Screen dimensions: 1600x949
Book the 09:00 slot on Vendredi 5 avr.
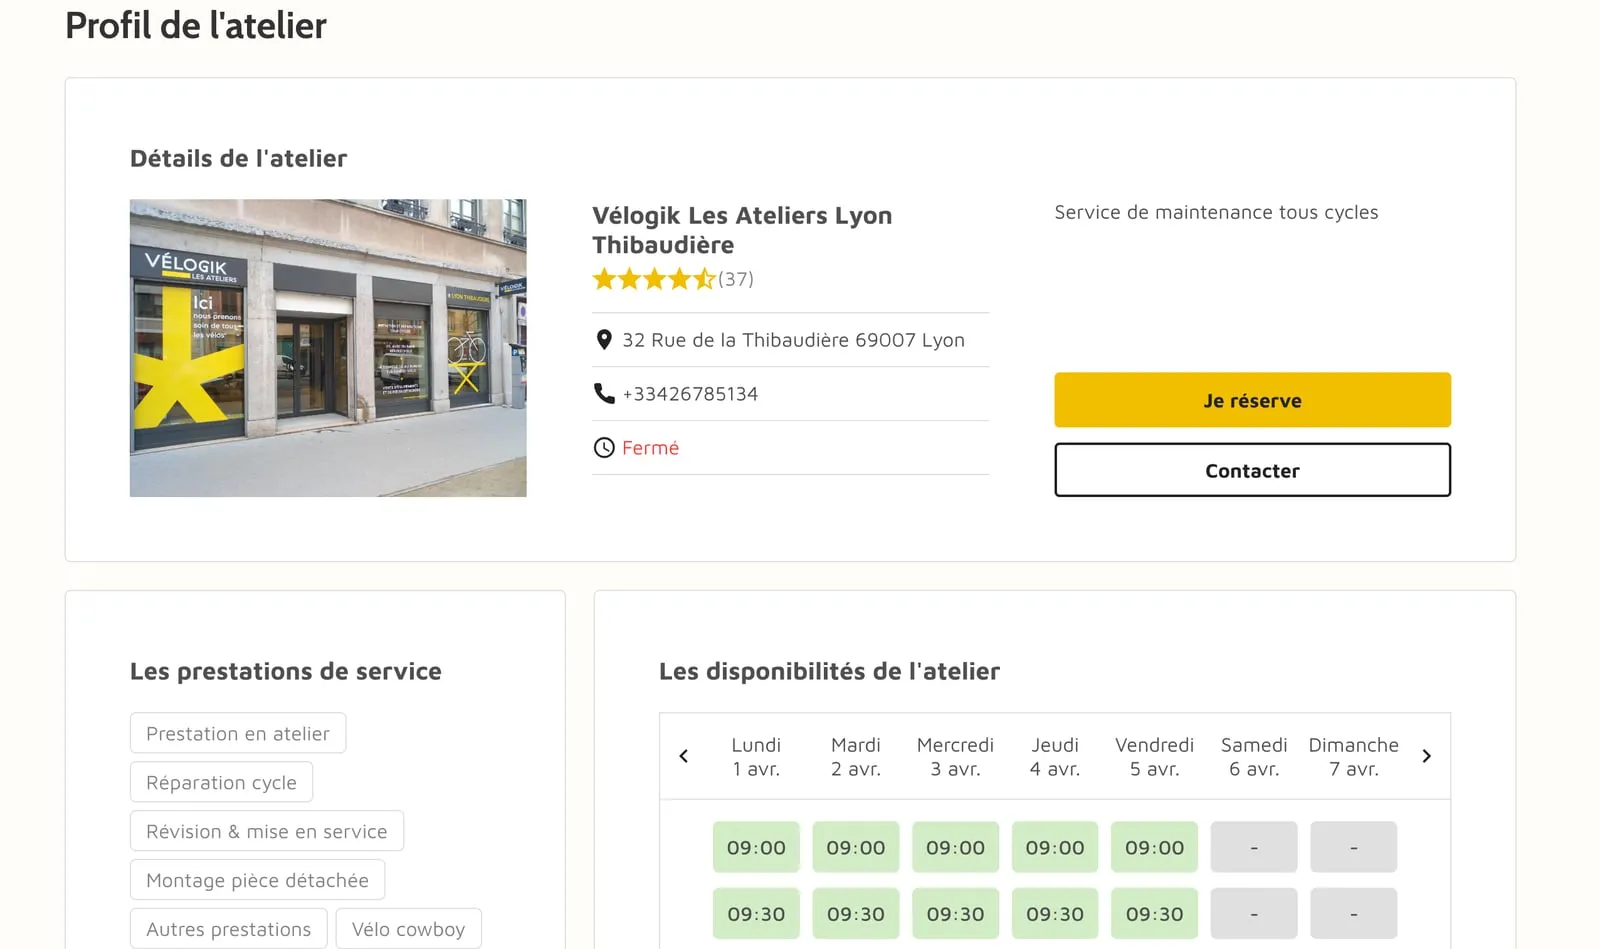coord(1154,847)
